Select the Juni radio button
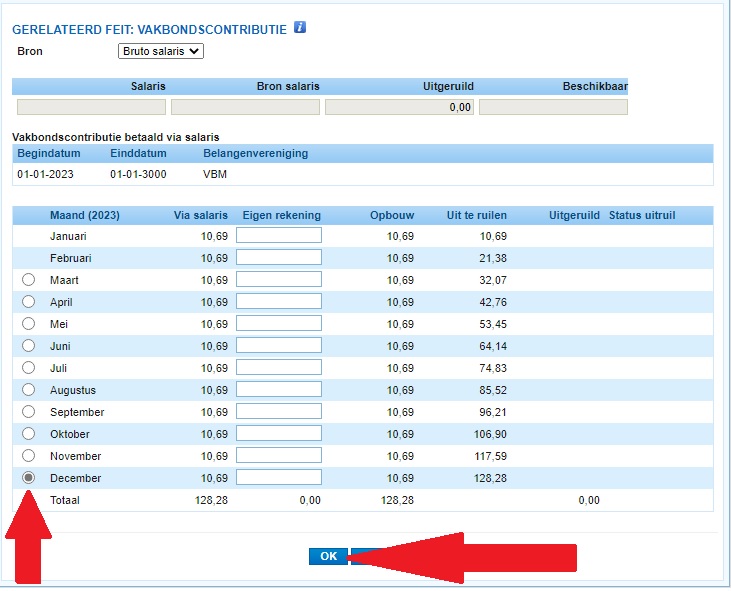Screen dimensions: 731x591 tap(28, 345)
